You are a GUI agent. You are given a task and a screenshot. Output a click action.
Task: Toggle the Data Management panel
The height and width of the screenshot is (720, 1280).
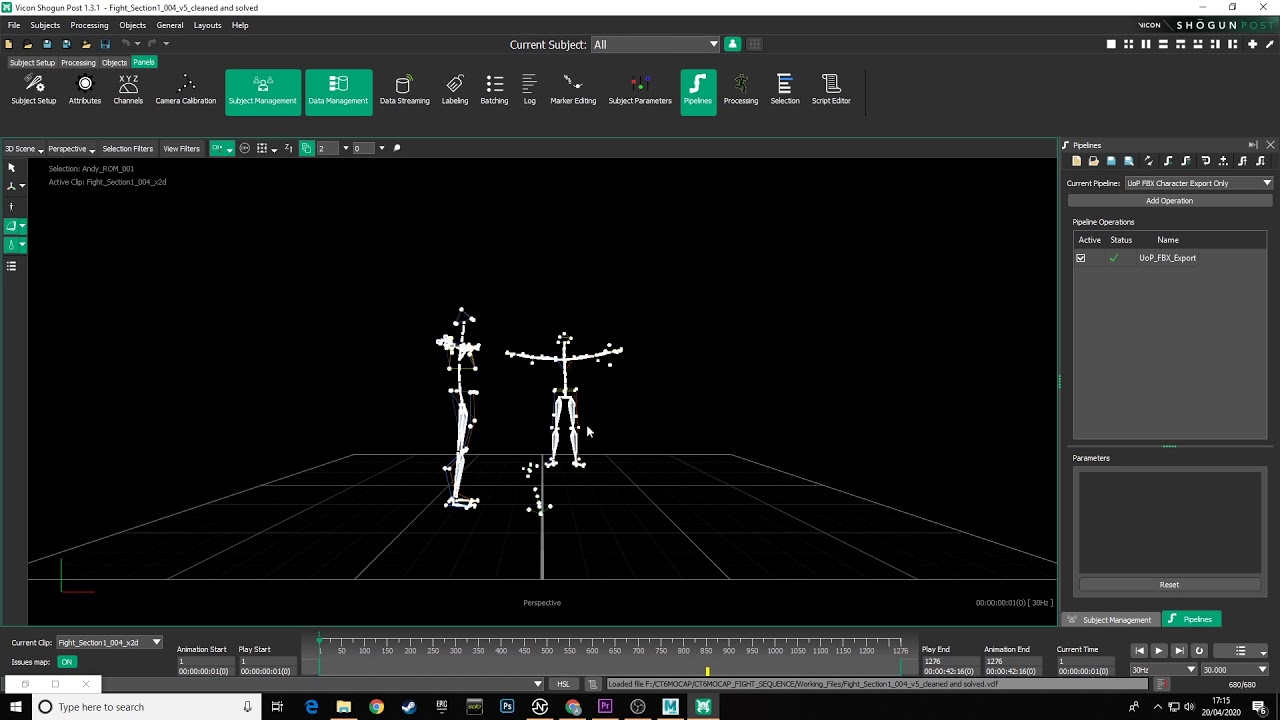coord(338,92)
